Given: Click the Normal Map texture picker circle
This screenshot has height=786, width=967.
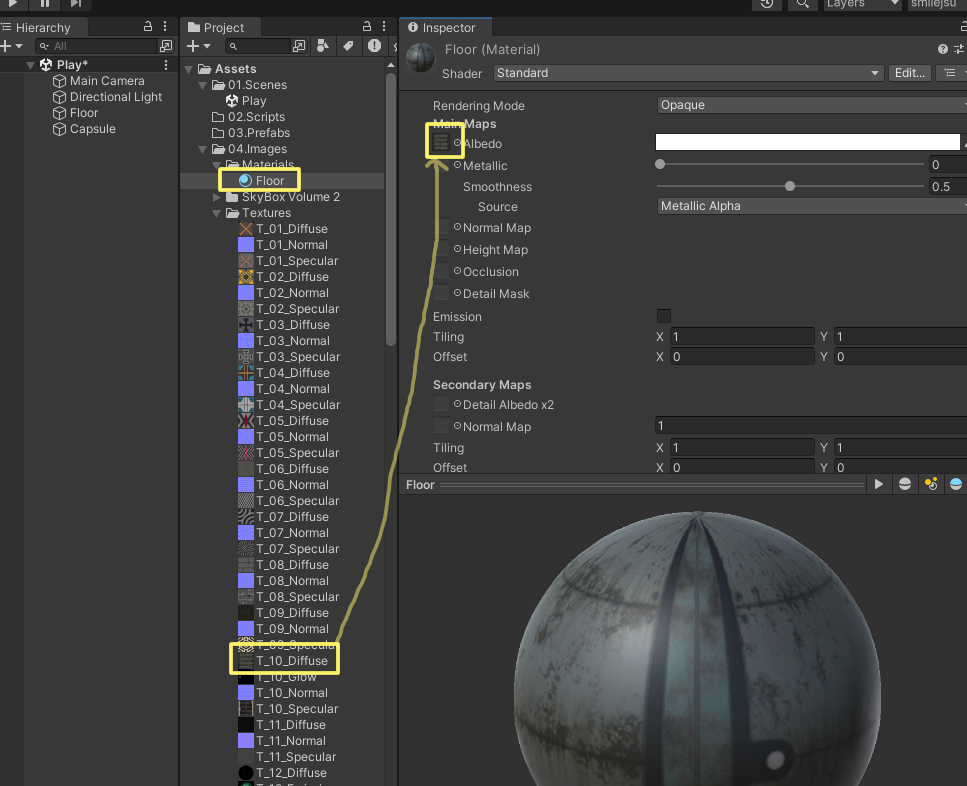Looking at the screenshot, I should [458, 227].
